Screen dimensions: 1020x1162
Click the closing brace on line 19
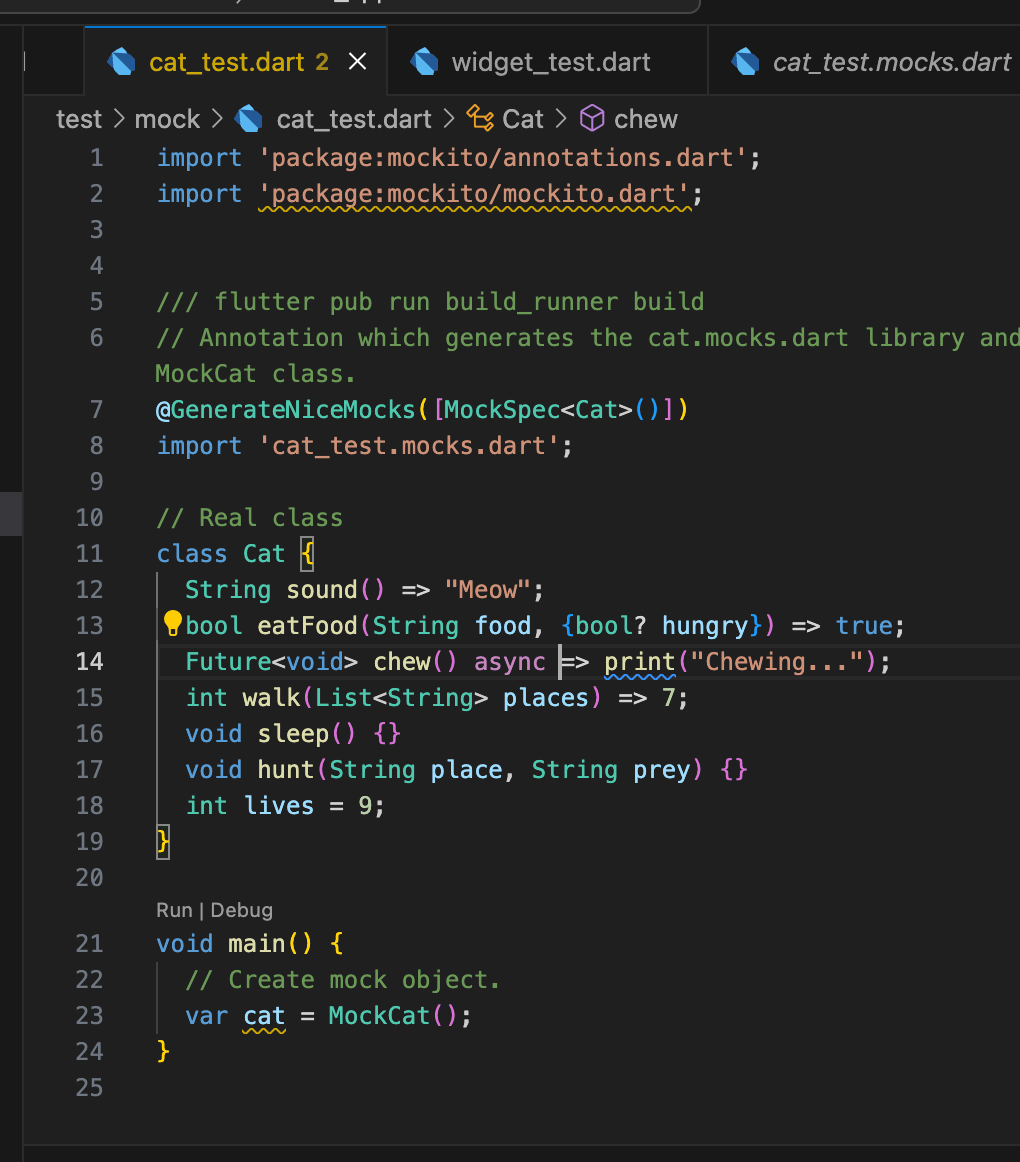point(162,842)
